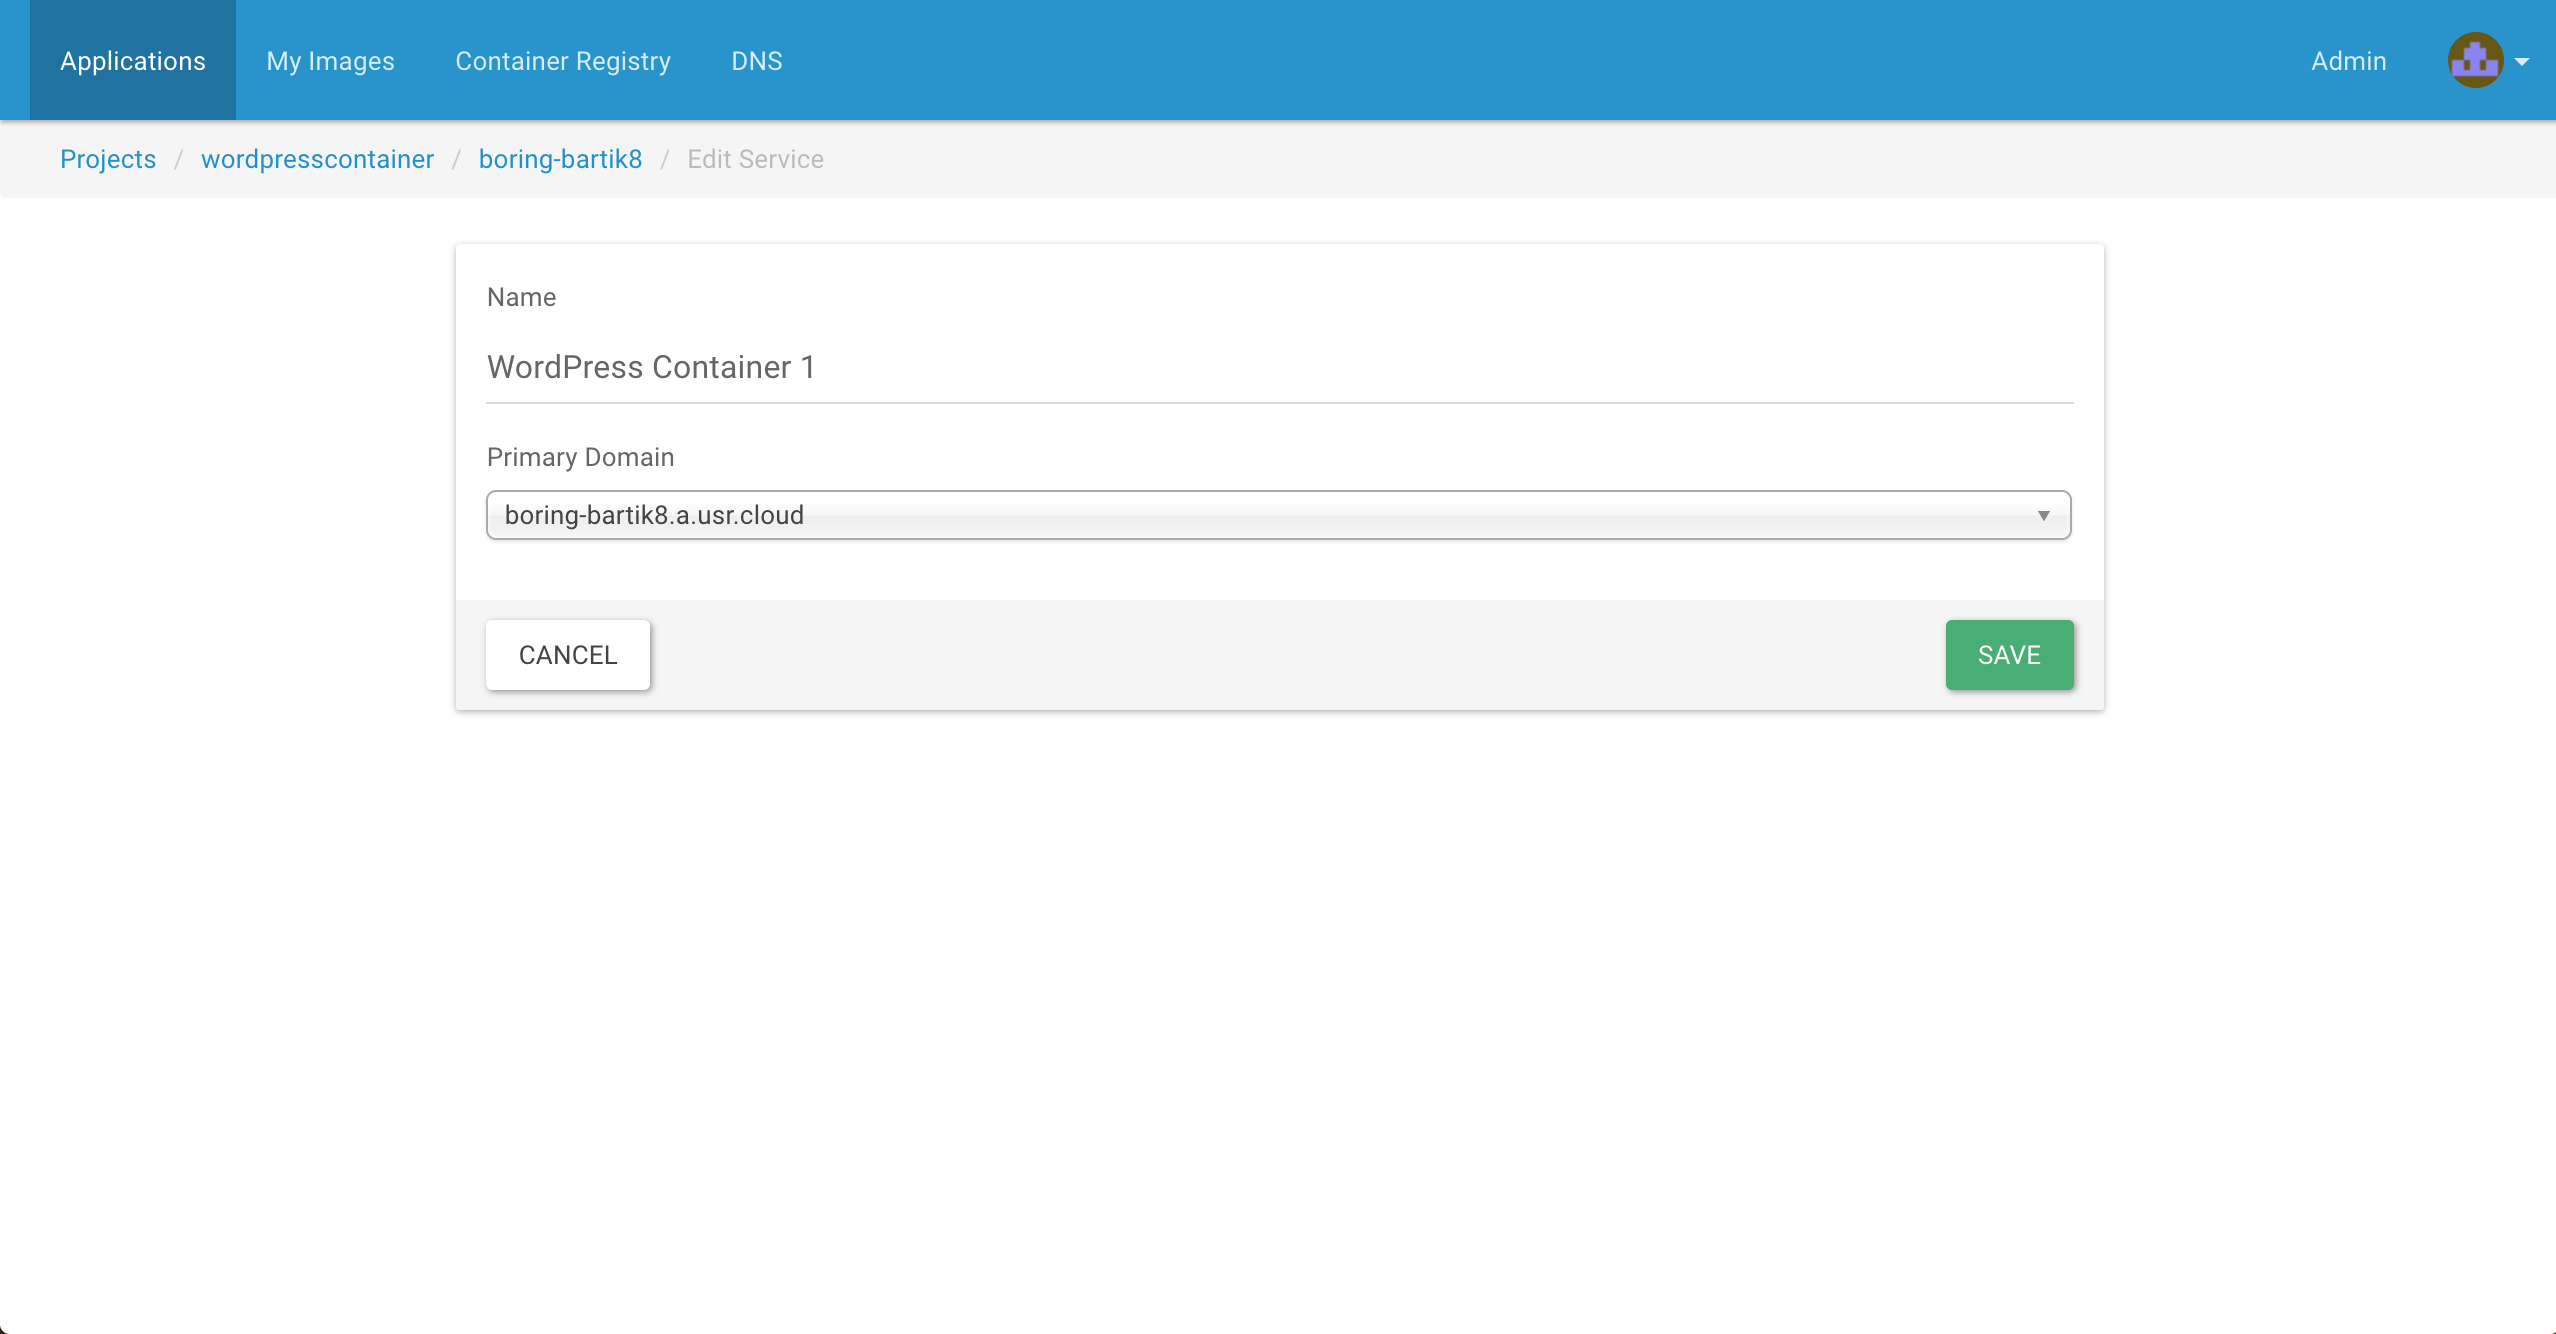Image resolution: width=2556 pixels, height=1334 pixels.
Task: Click the Name field label
Action: coord(521,297)
